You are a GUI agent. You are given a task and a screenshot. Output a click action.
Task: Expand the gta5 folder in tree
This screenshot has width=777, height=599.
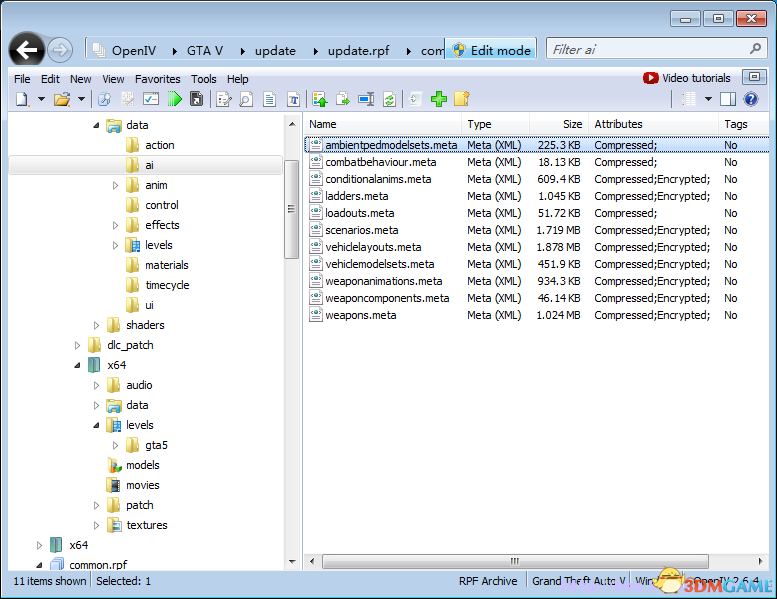tap(115, 445)
